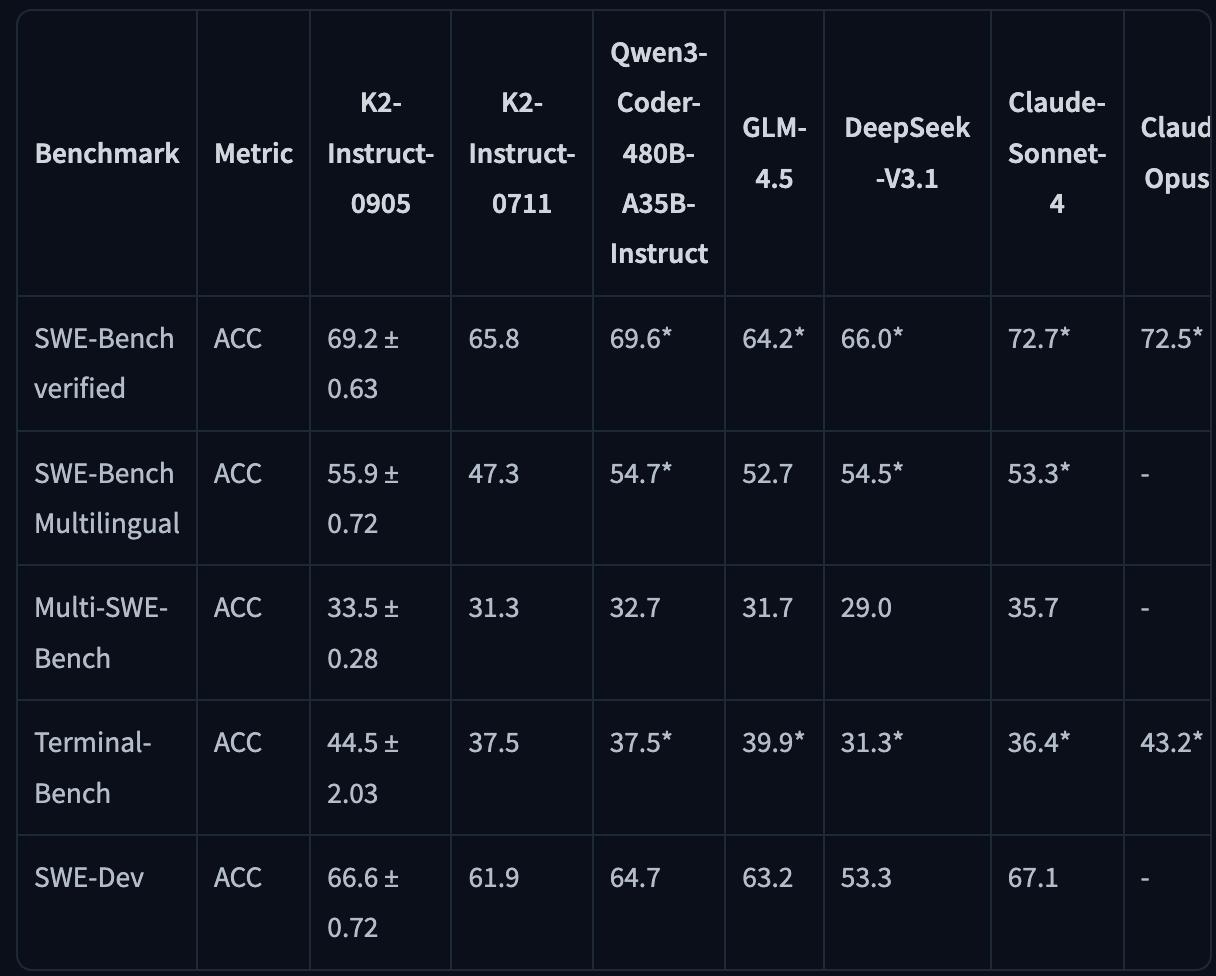Click the 67.1 SWE-Dev score cell
The height and width of the screenshot is (976, 1216).
pyautogui.click(x=1033, y=878)
